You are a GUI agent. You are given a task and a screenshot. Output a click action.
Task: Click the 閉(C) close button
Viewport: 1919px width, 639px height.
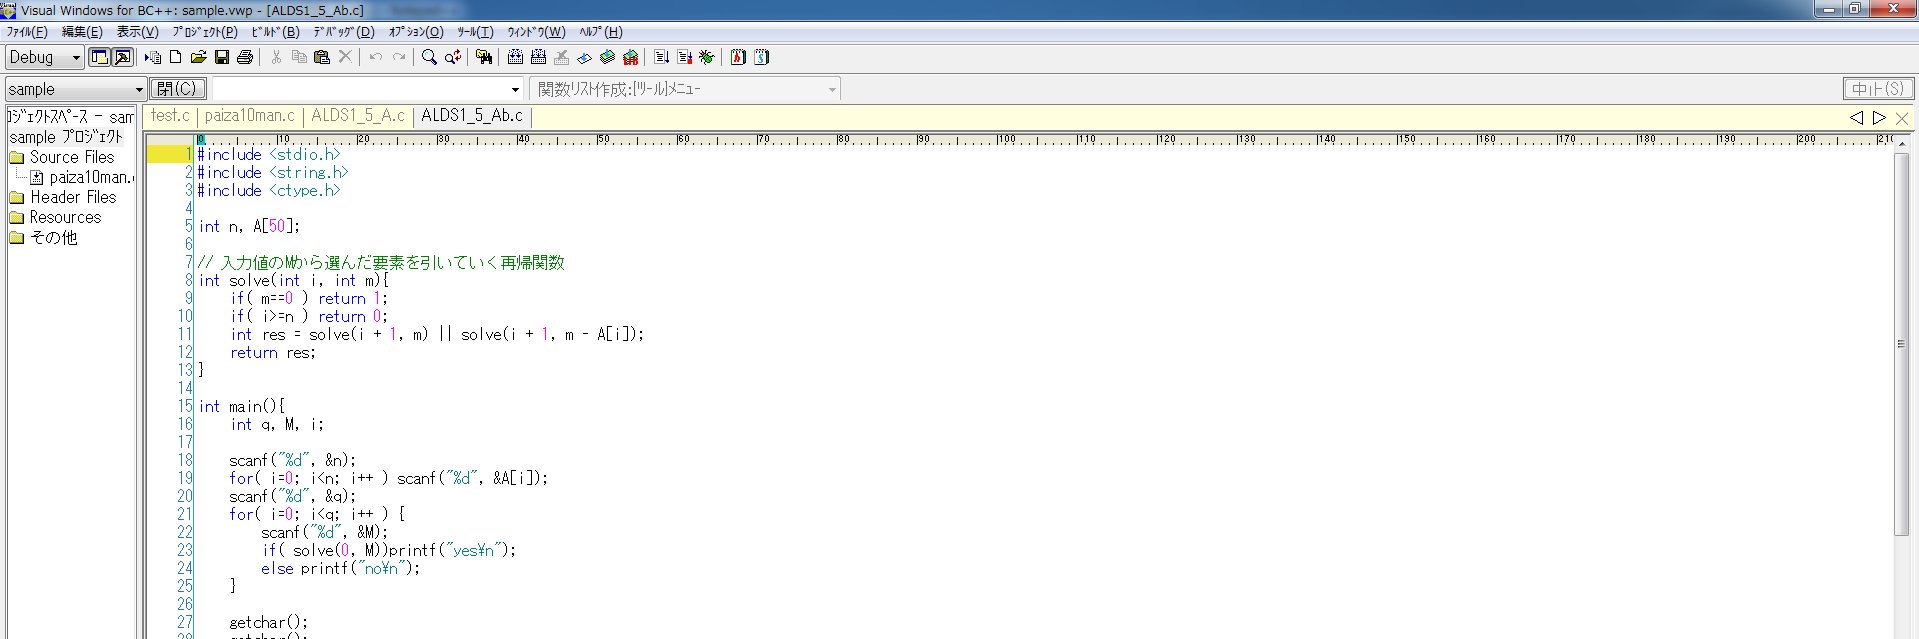coord(180,89)
